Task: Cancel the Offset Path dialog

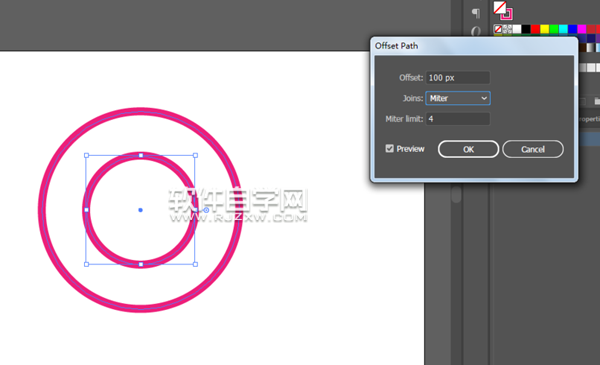Action: coord(533,149)
